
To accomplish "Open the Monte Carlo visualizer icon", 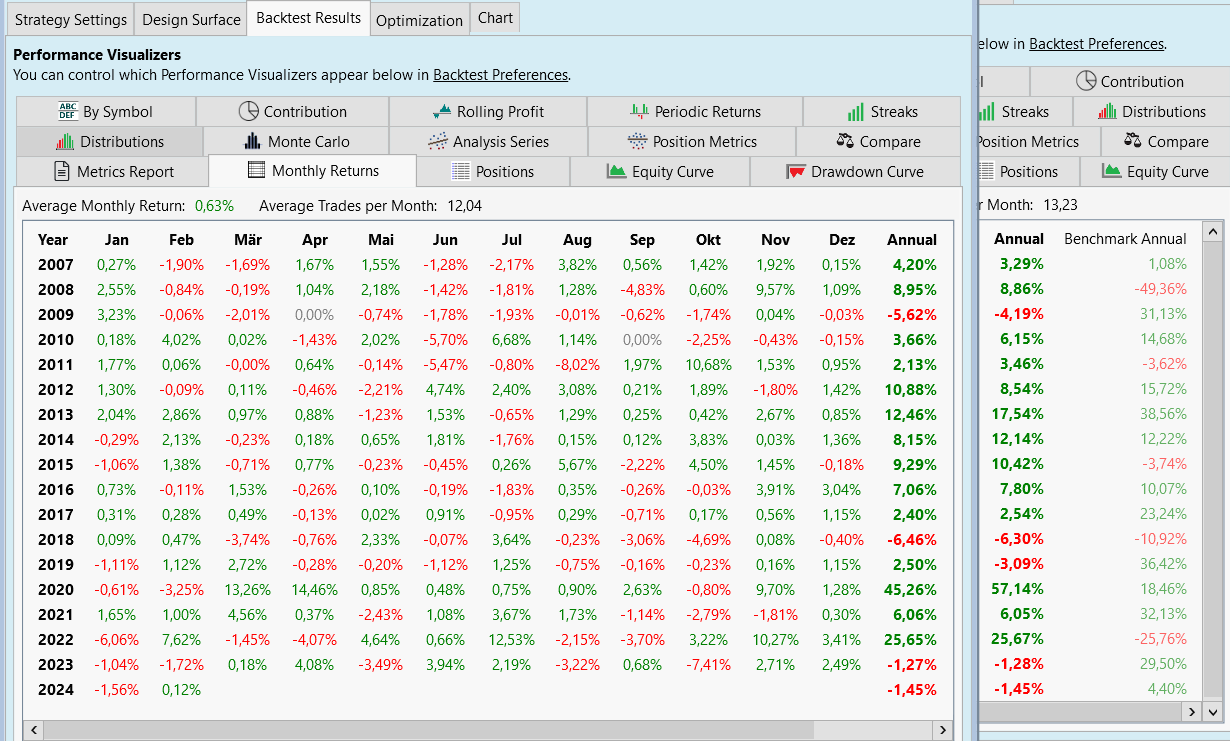I will (252, 142).
